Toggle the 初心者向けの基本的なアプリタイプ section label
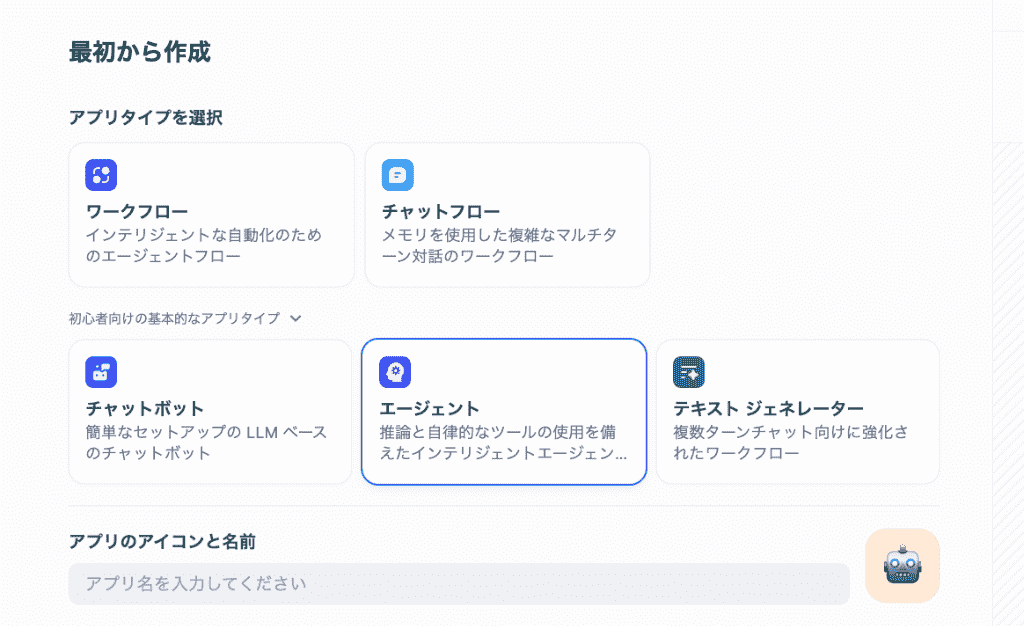The image size is (1024, 626). tap(174, 319)
